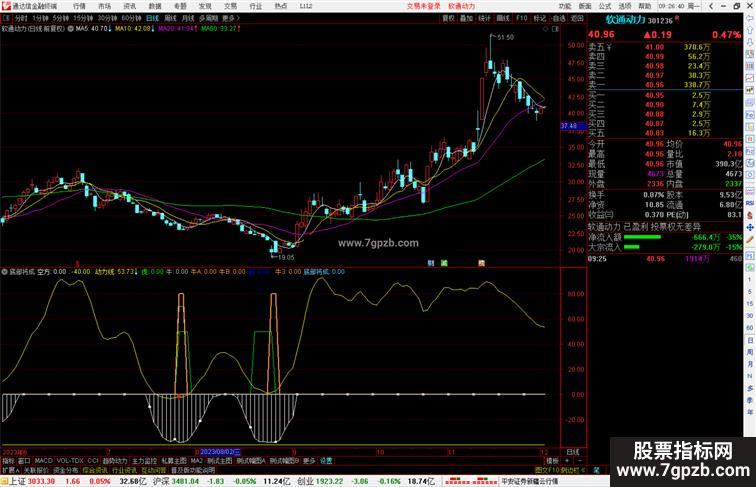Click the 设置 button in indicator row

[326, 461]
